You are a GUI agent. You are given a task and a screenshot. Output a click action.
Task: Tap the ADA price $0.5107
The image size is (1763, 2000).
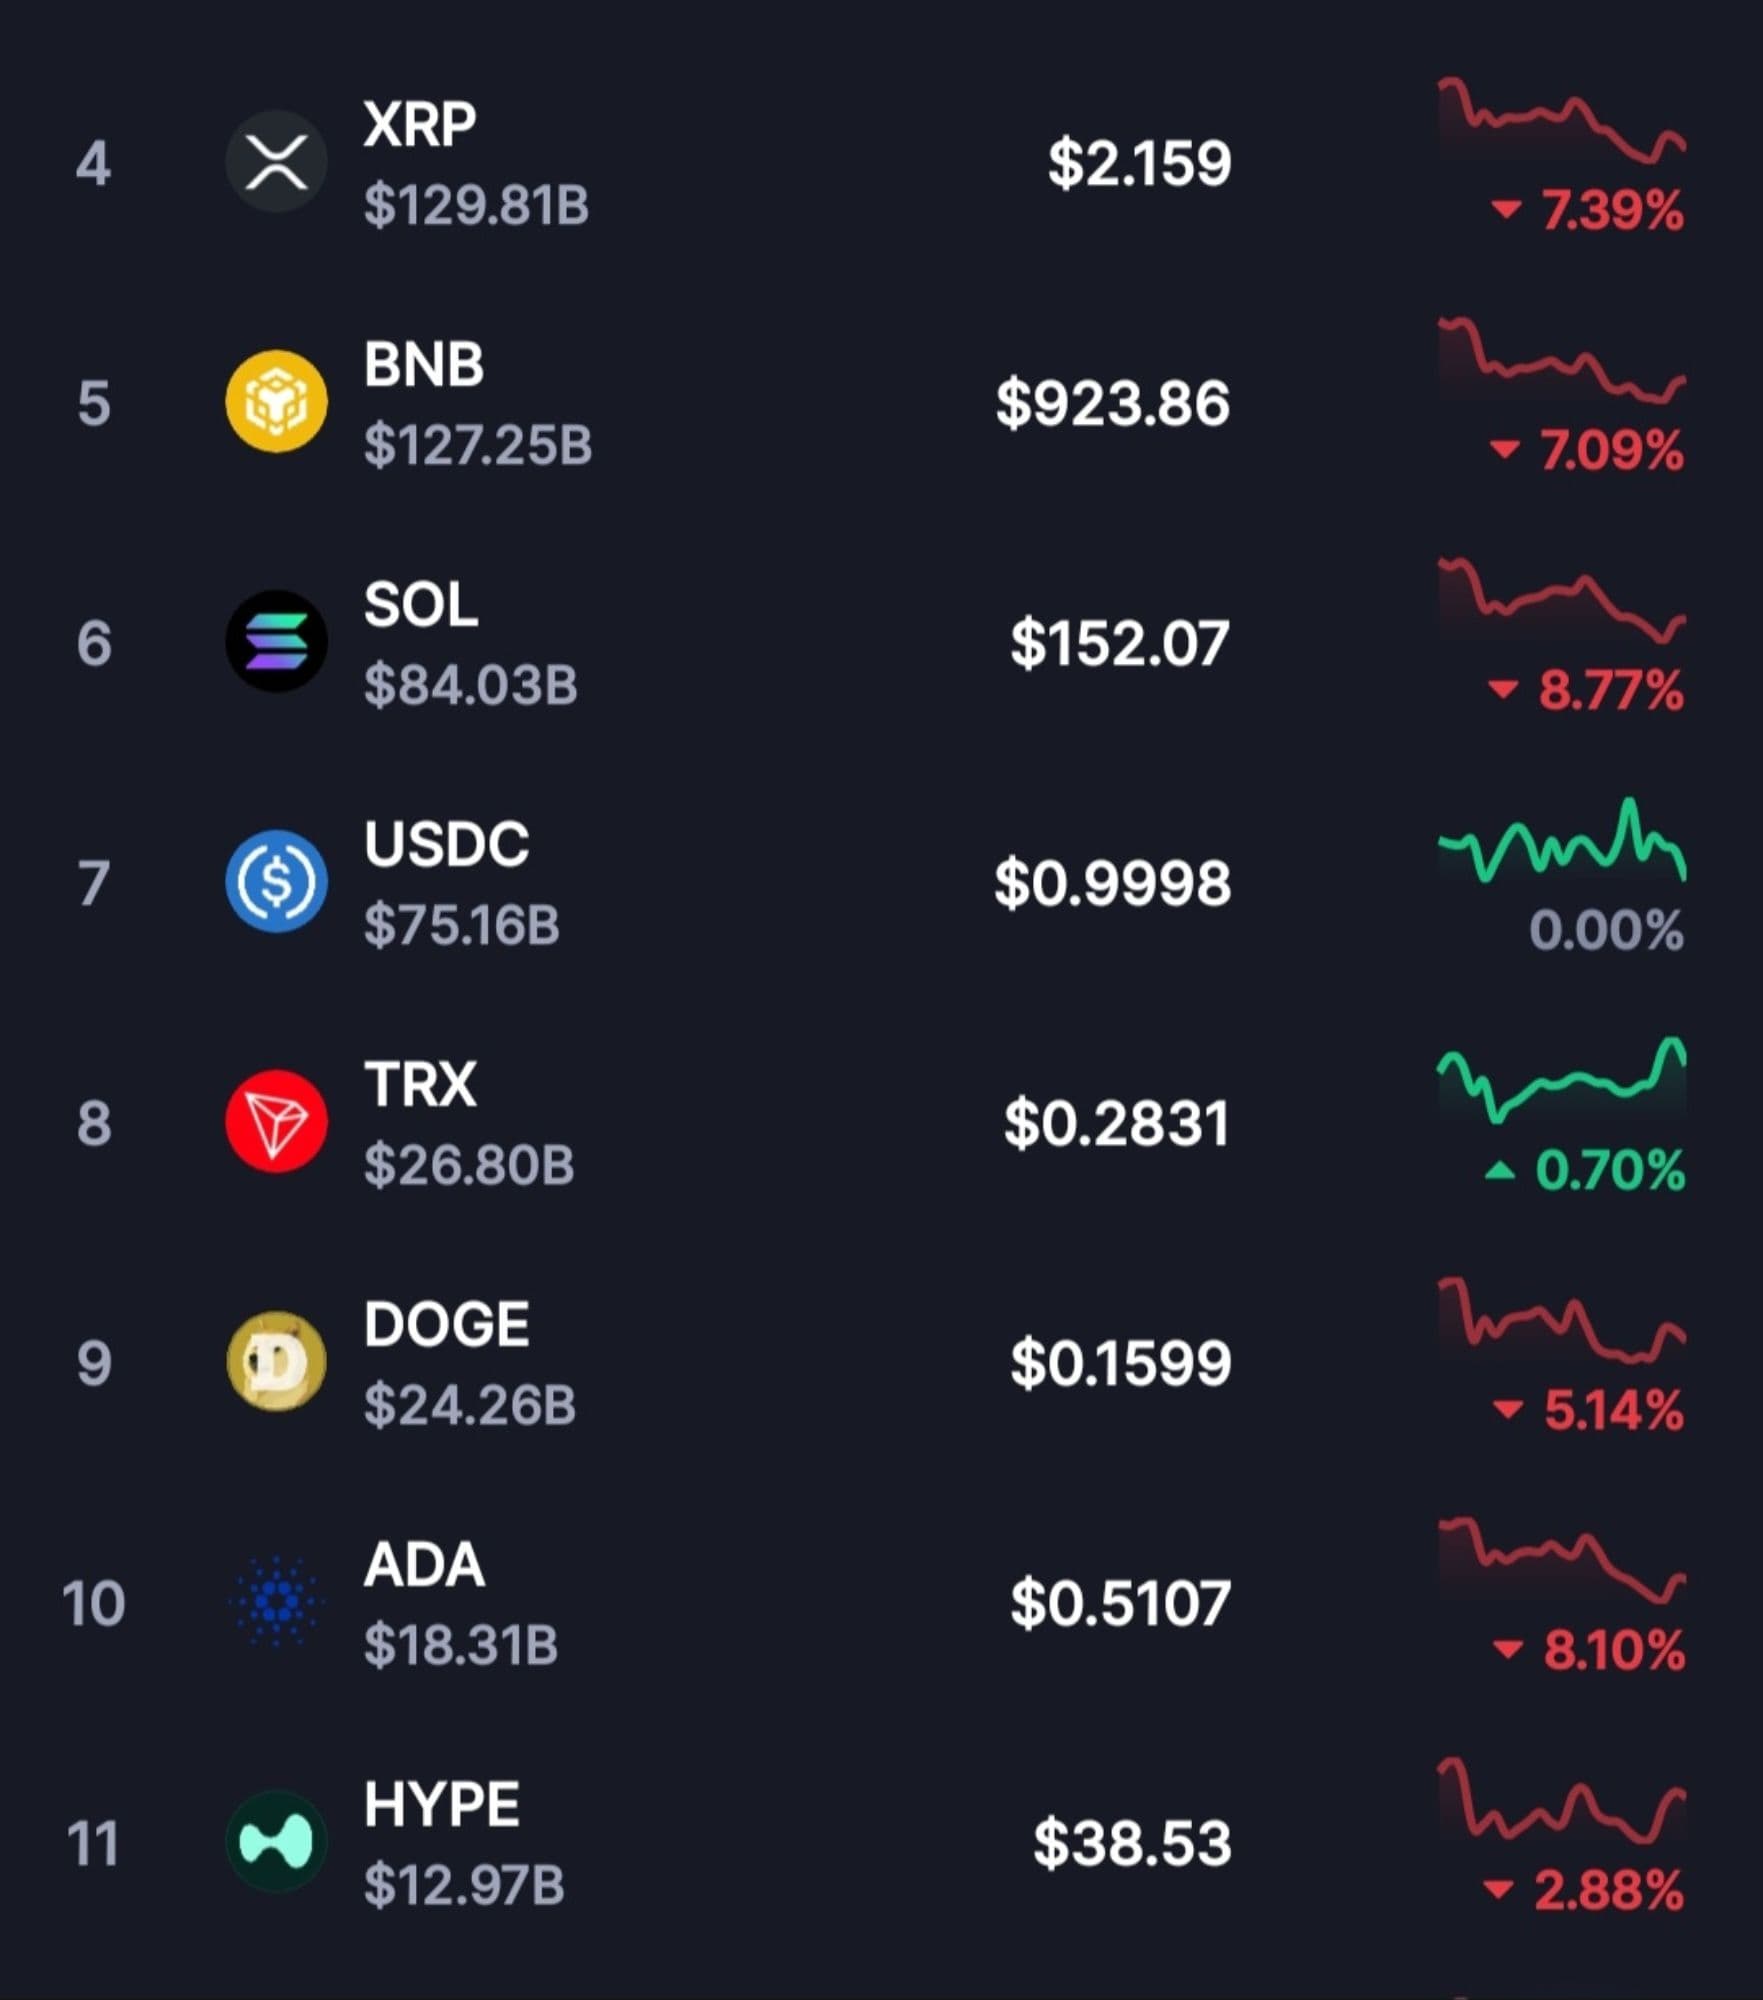point(1120,1604)
